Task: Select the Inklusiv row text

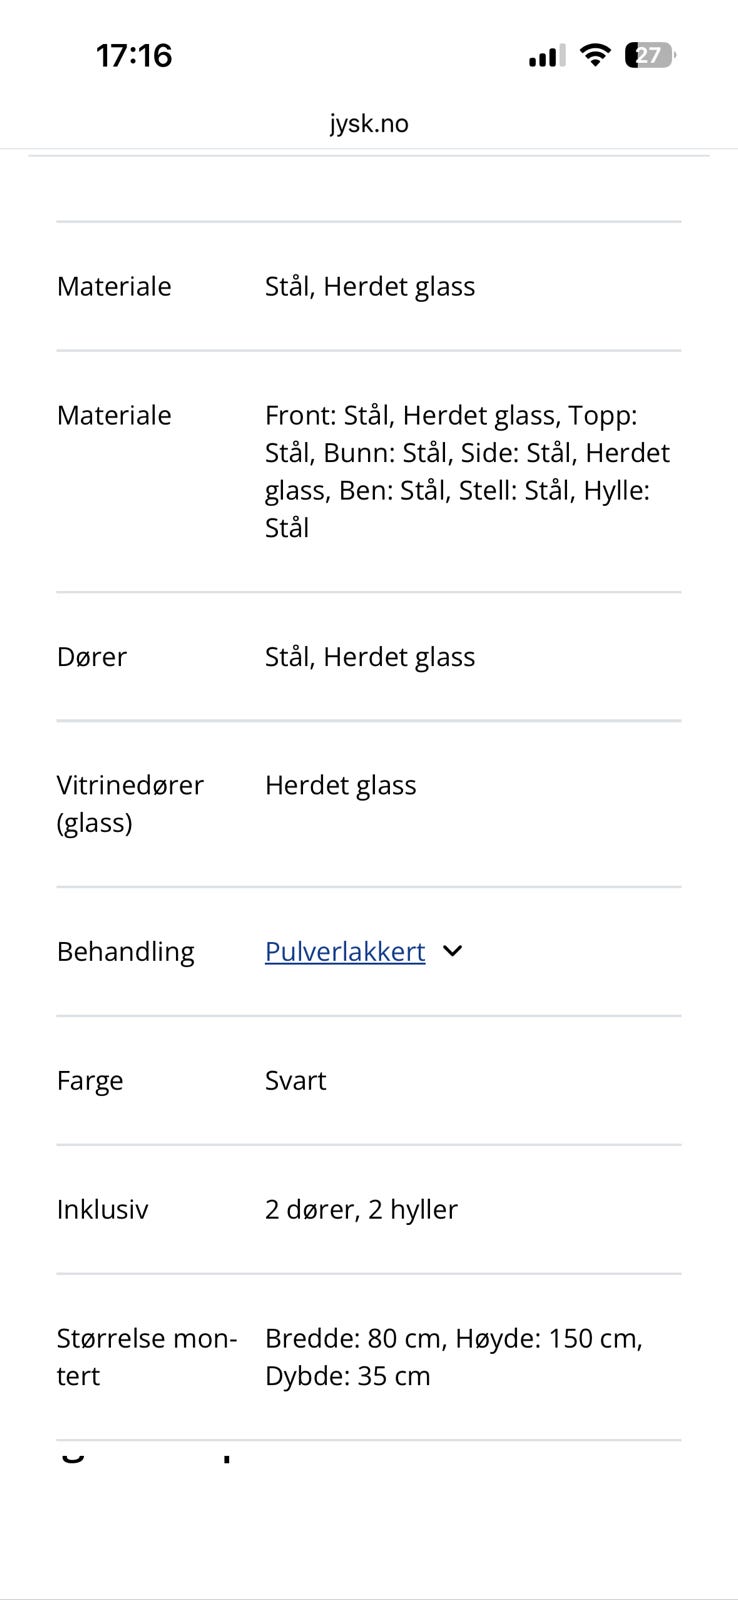Action: point(103,1209)
